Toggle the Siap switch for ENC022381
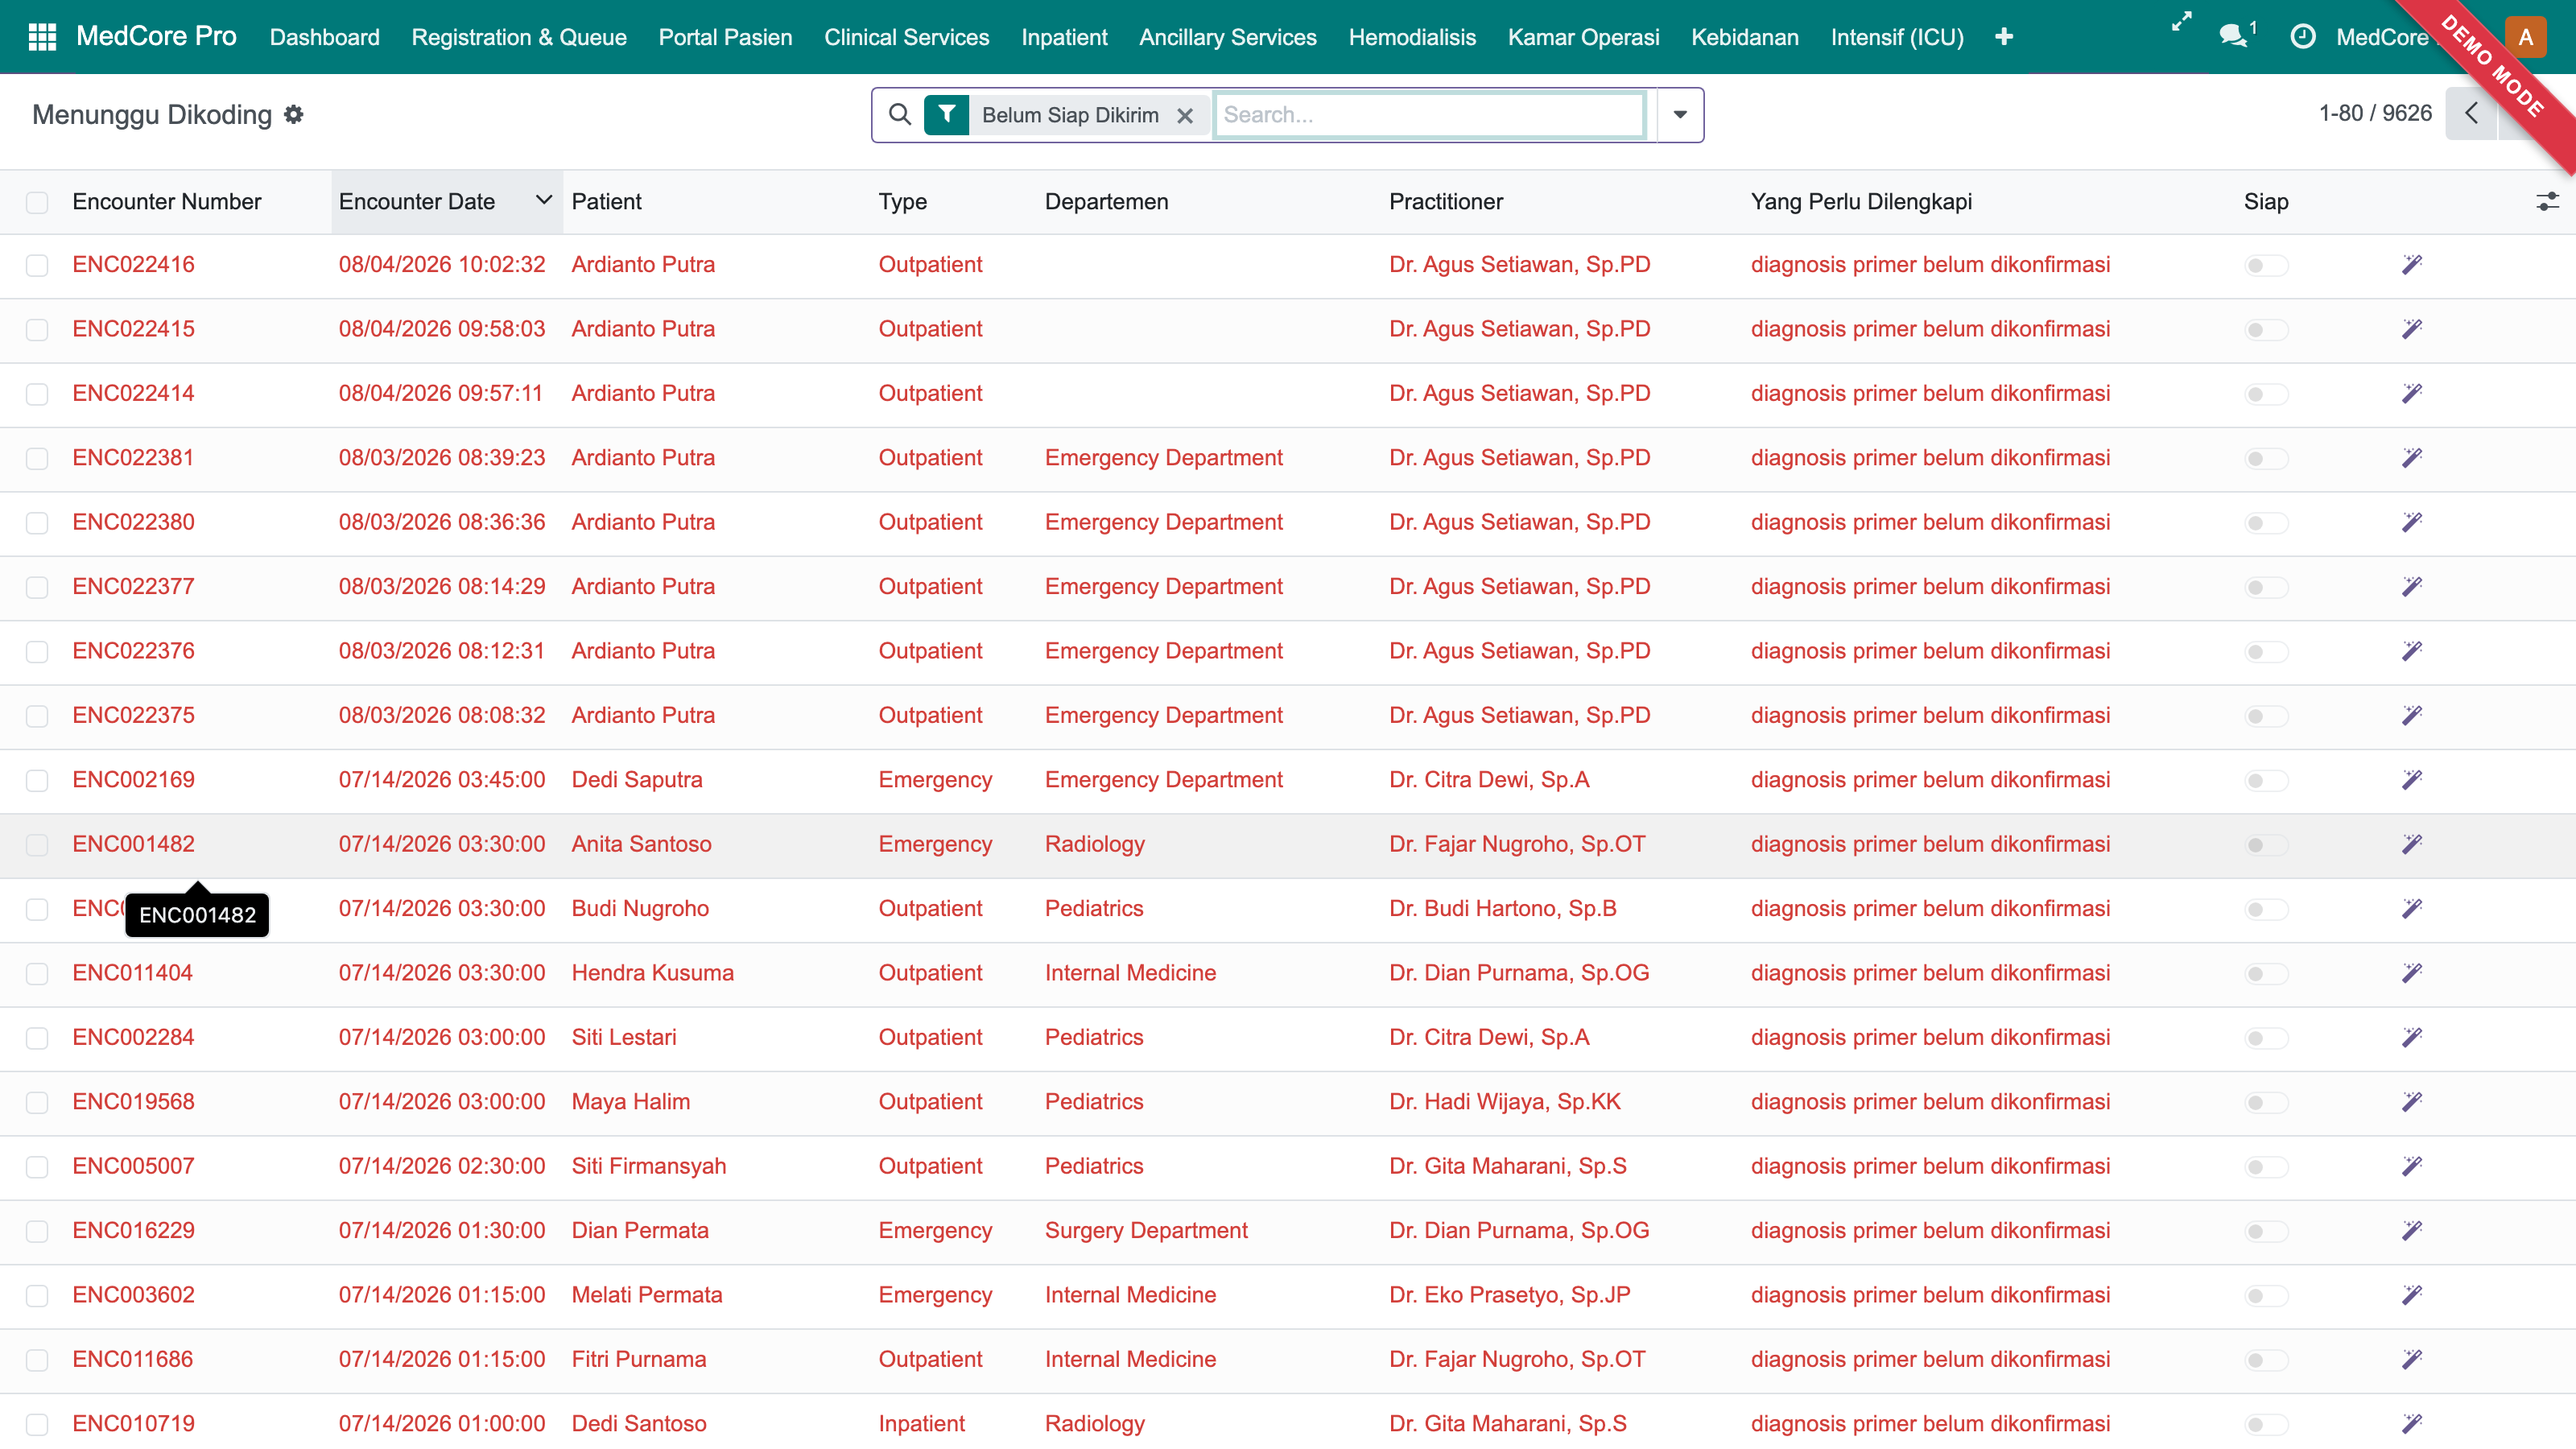This screenshot has width=2576, height=1449. click(x=2265, y=459)
